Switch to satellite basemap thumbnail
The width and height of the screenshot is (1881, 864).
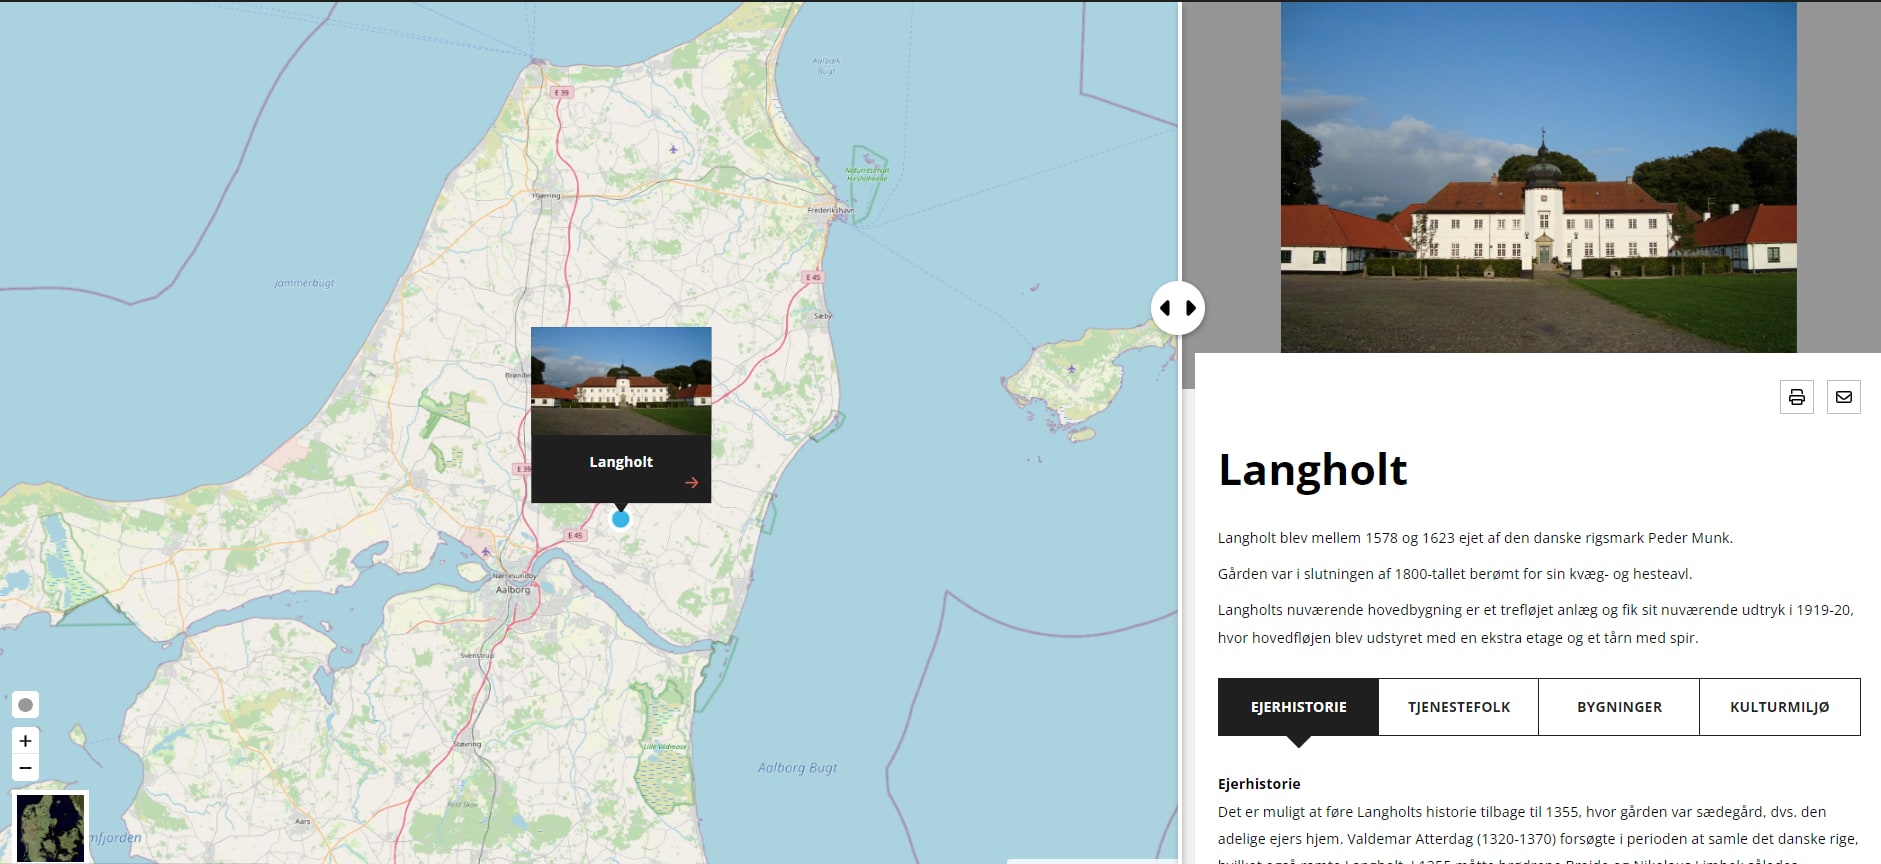coord(50,827)
